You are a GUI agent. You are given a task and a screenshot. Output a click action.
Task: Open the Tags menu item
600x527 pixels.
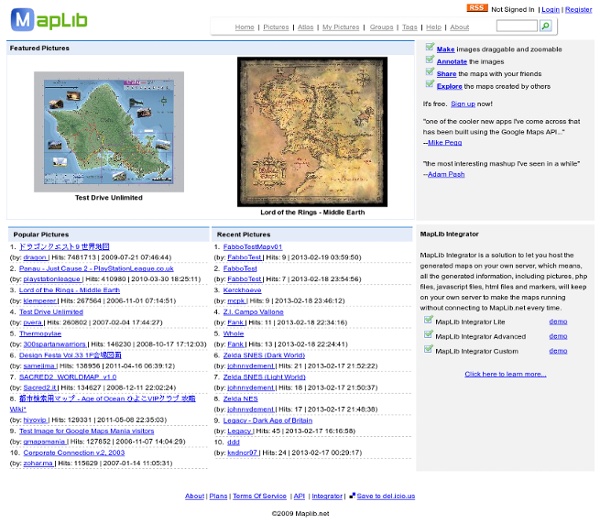(x=409, y=27)
